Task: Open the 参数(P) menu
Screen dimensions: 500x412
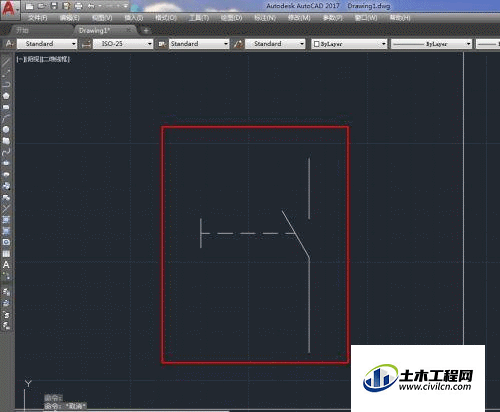Action: click(332, 18)
